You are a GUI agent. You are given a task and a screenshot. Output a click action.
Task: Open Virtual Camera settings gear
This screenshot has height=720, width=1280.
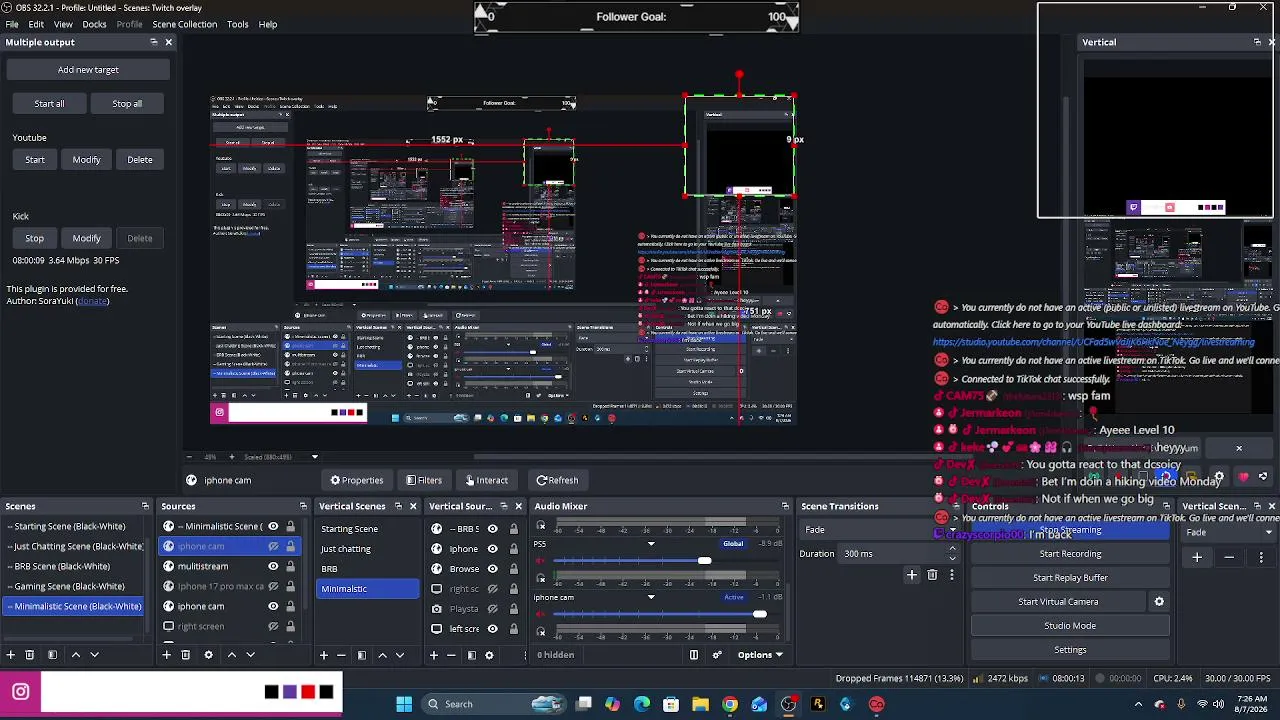[1159, 602]
